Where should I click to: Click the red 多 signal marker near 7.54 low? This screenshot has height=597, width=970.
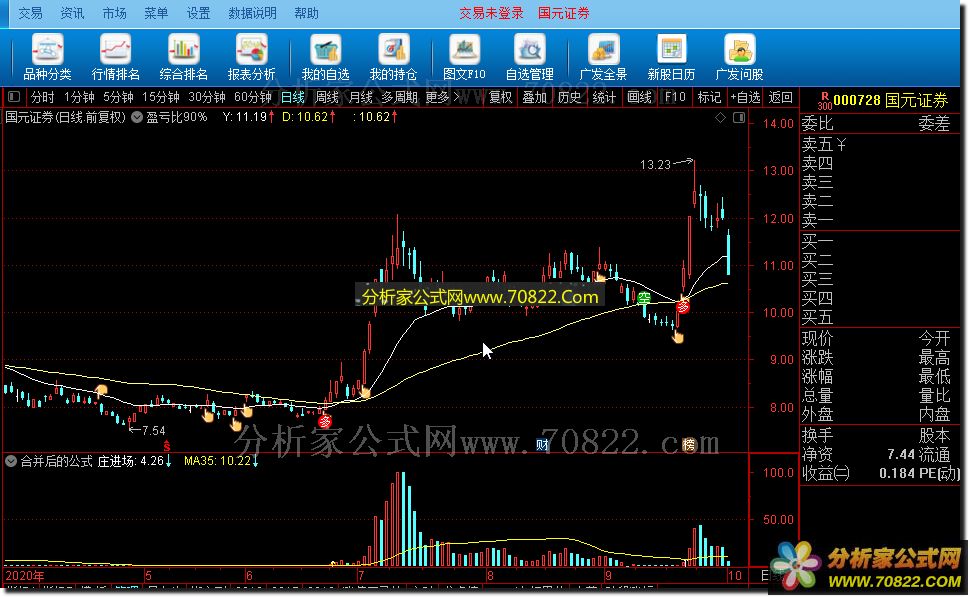325,422
